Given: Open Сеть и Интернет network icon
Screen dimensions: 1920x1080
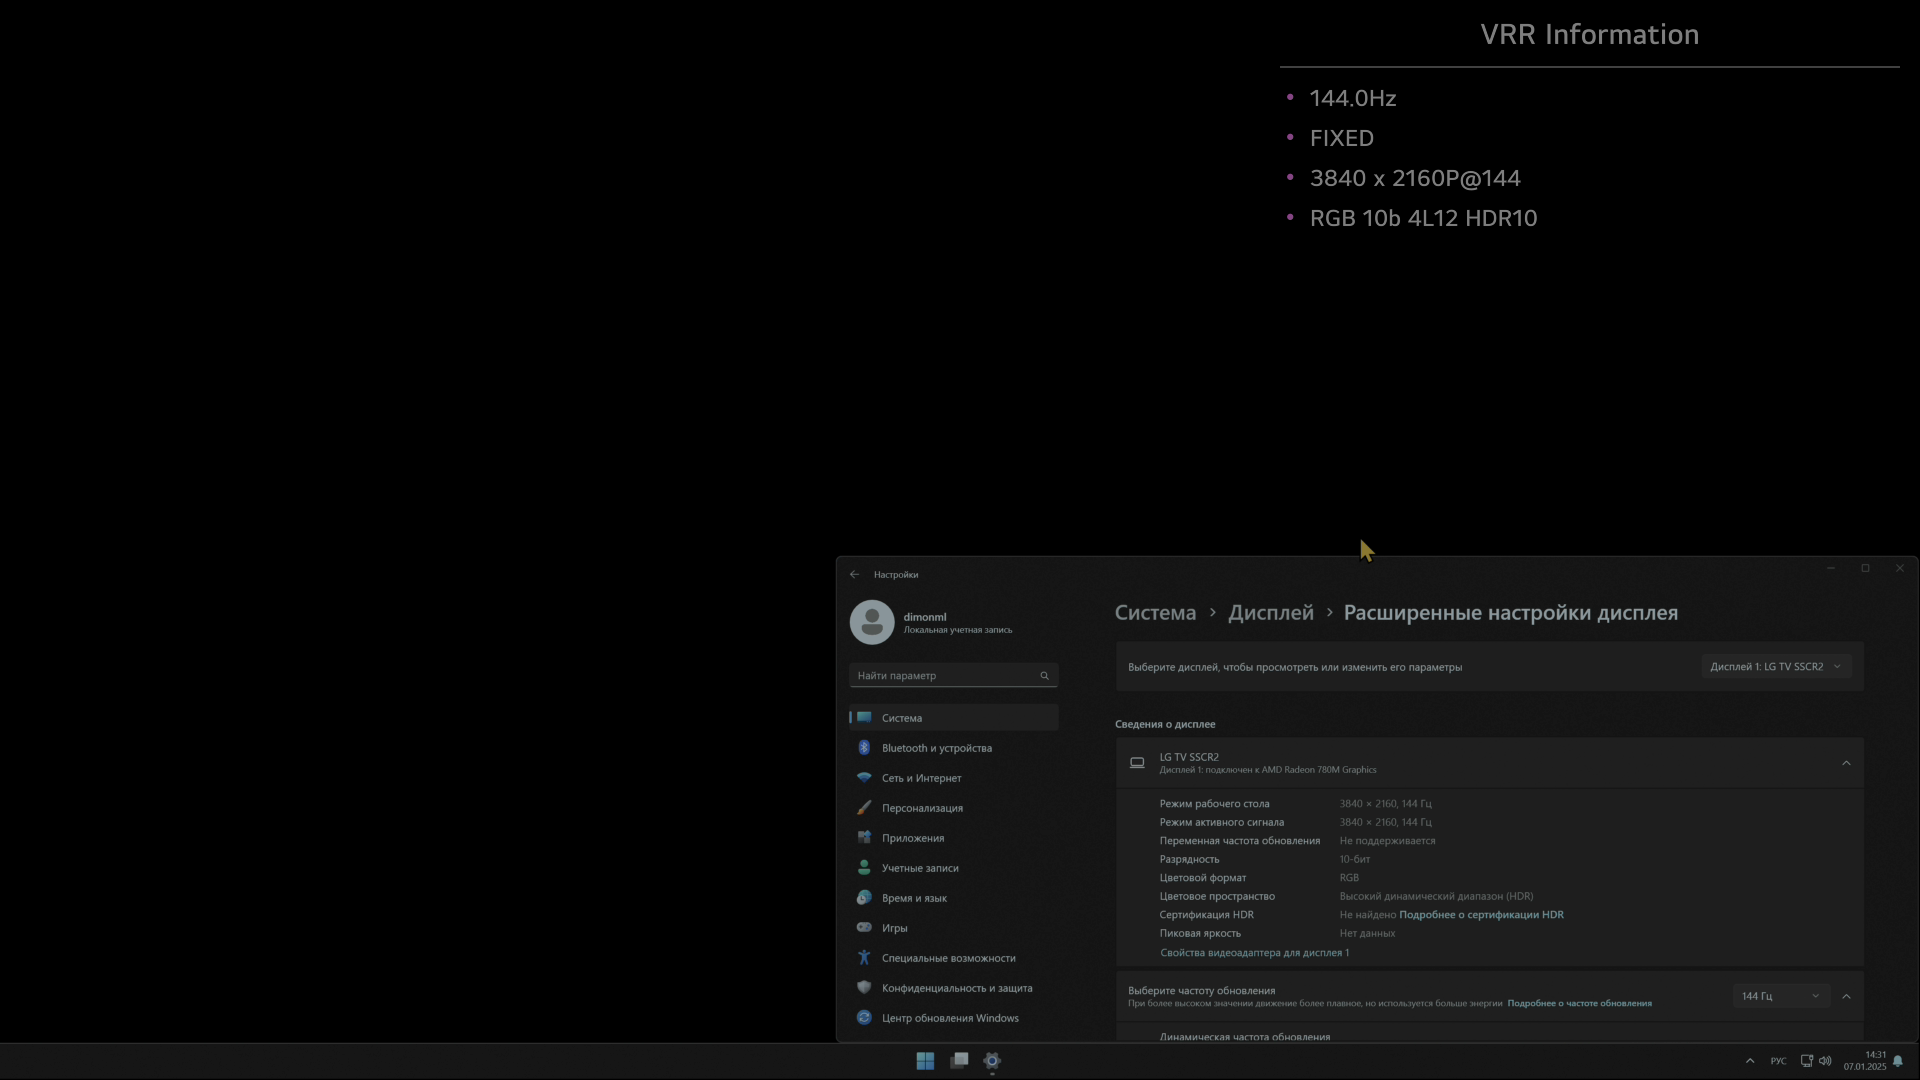Looking at the screenshot, I should (864, 778).
